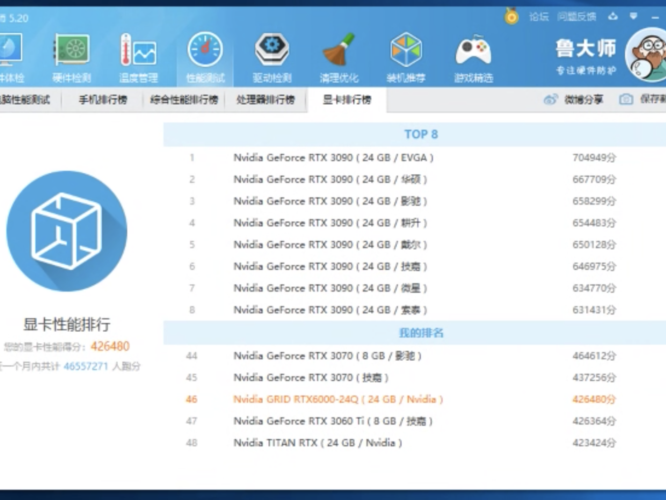Click the score 437256分
666x500 pixels.
click(594, 377)
